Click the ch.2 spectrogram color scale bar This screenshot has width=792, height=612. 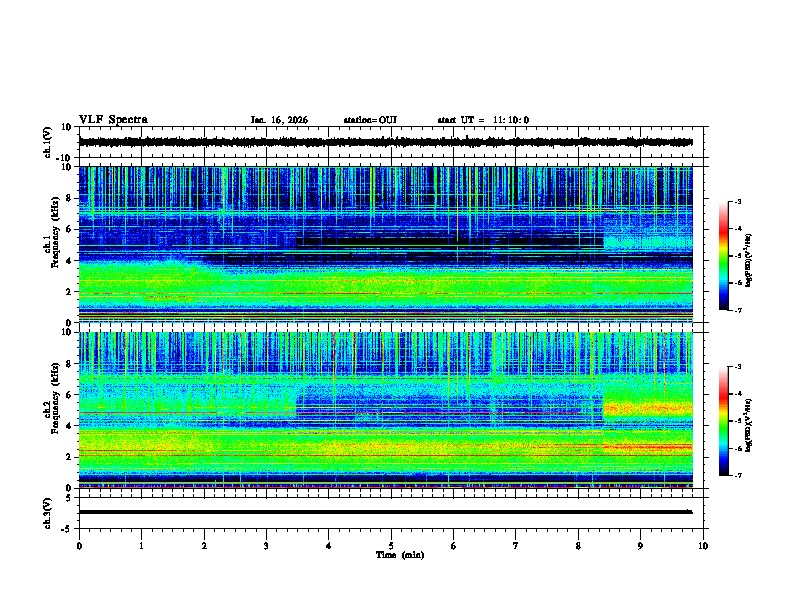[x=723, y=421]
